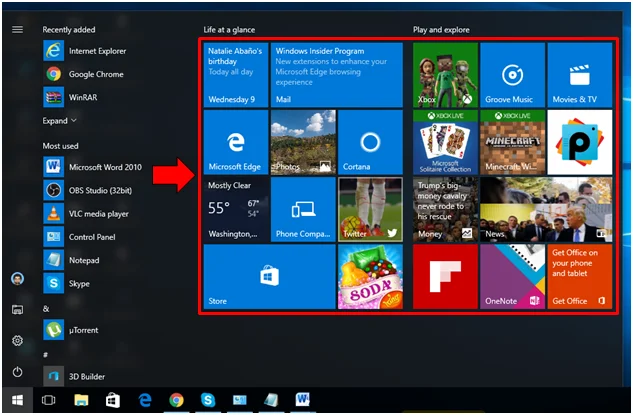Open File Explorer in the Start sidebar
The width and height of the screenshot is (633, 415).
click(x=17, y=310)
